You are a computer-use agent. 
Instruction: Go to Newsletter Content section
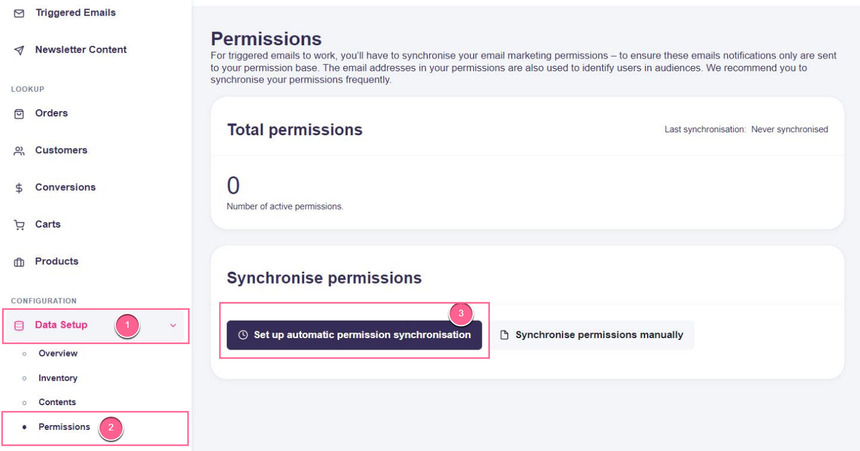80,50
